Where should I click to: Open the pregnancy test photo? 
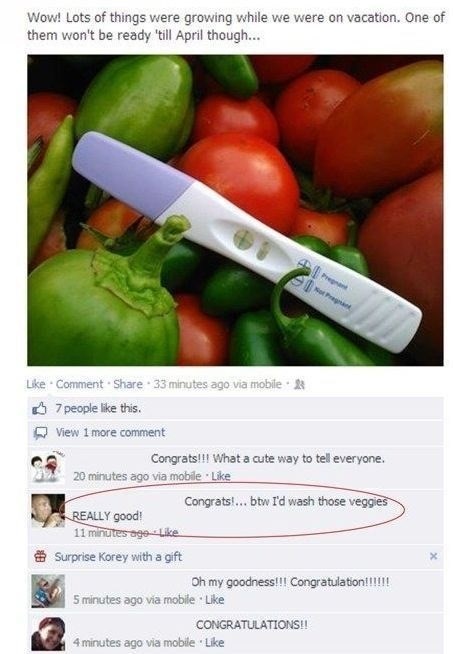pyautogui.click(x=235, y=210)
